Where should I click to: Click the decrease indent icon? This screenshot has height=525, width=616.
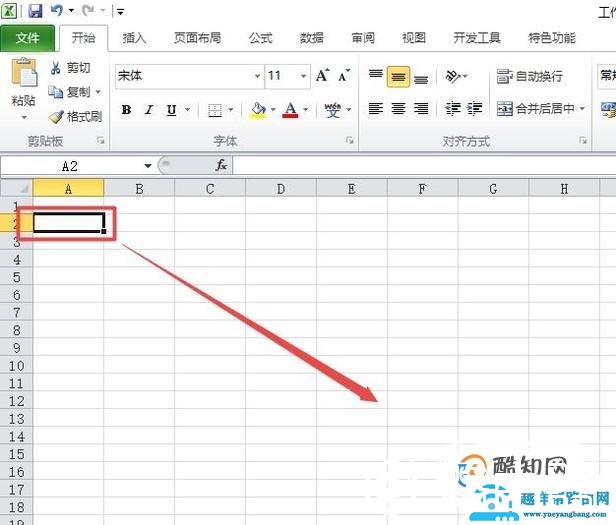coord(453,108)
